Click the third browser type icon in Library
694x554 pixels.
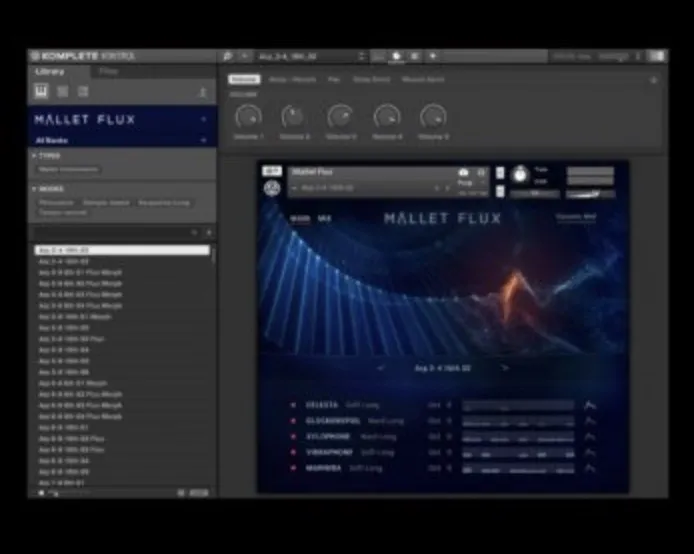pos(83,92)
